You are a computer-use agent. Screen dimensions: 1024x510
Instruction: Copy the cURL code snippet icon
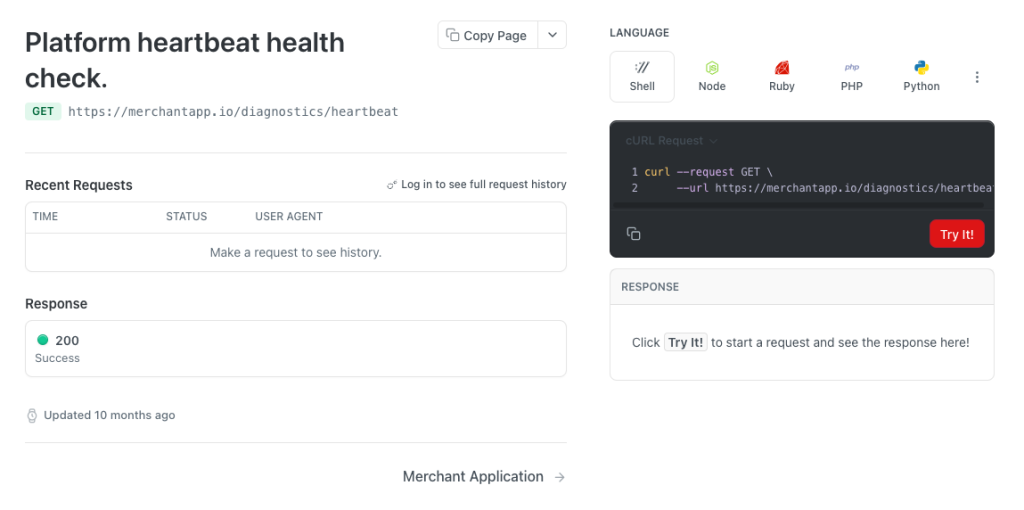(633, 234)
